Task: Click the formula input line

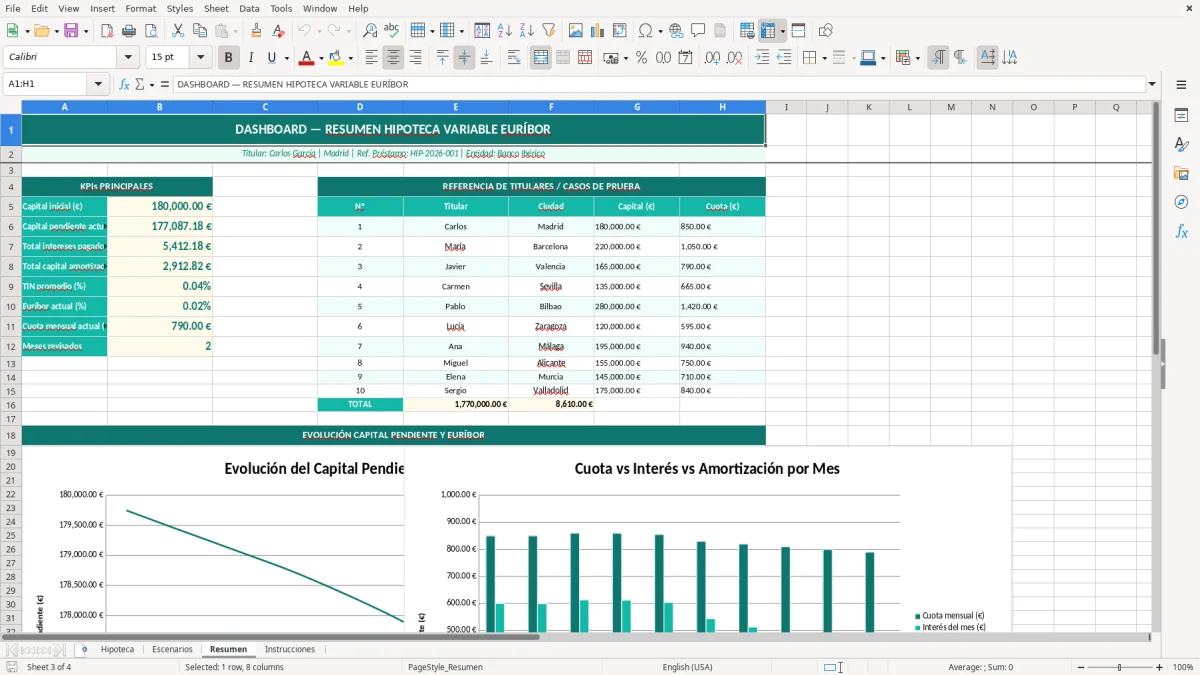Action: [x=659, y=84]
